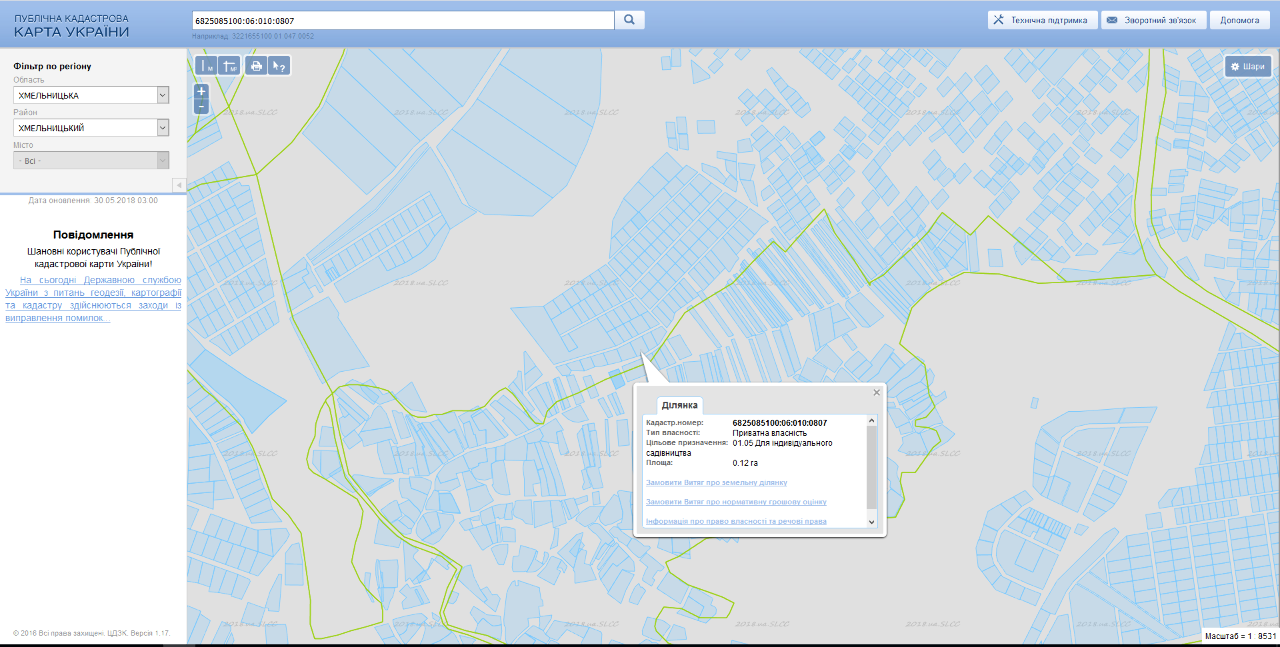Image resolution: width=1280 pixels, height=647 pixels.
Task: Click the Зворотний зв'язок button
Action: 1153,20
